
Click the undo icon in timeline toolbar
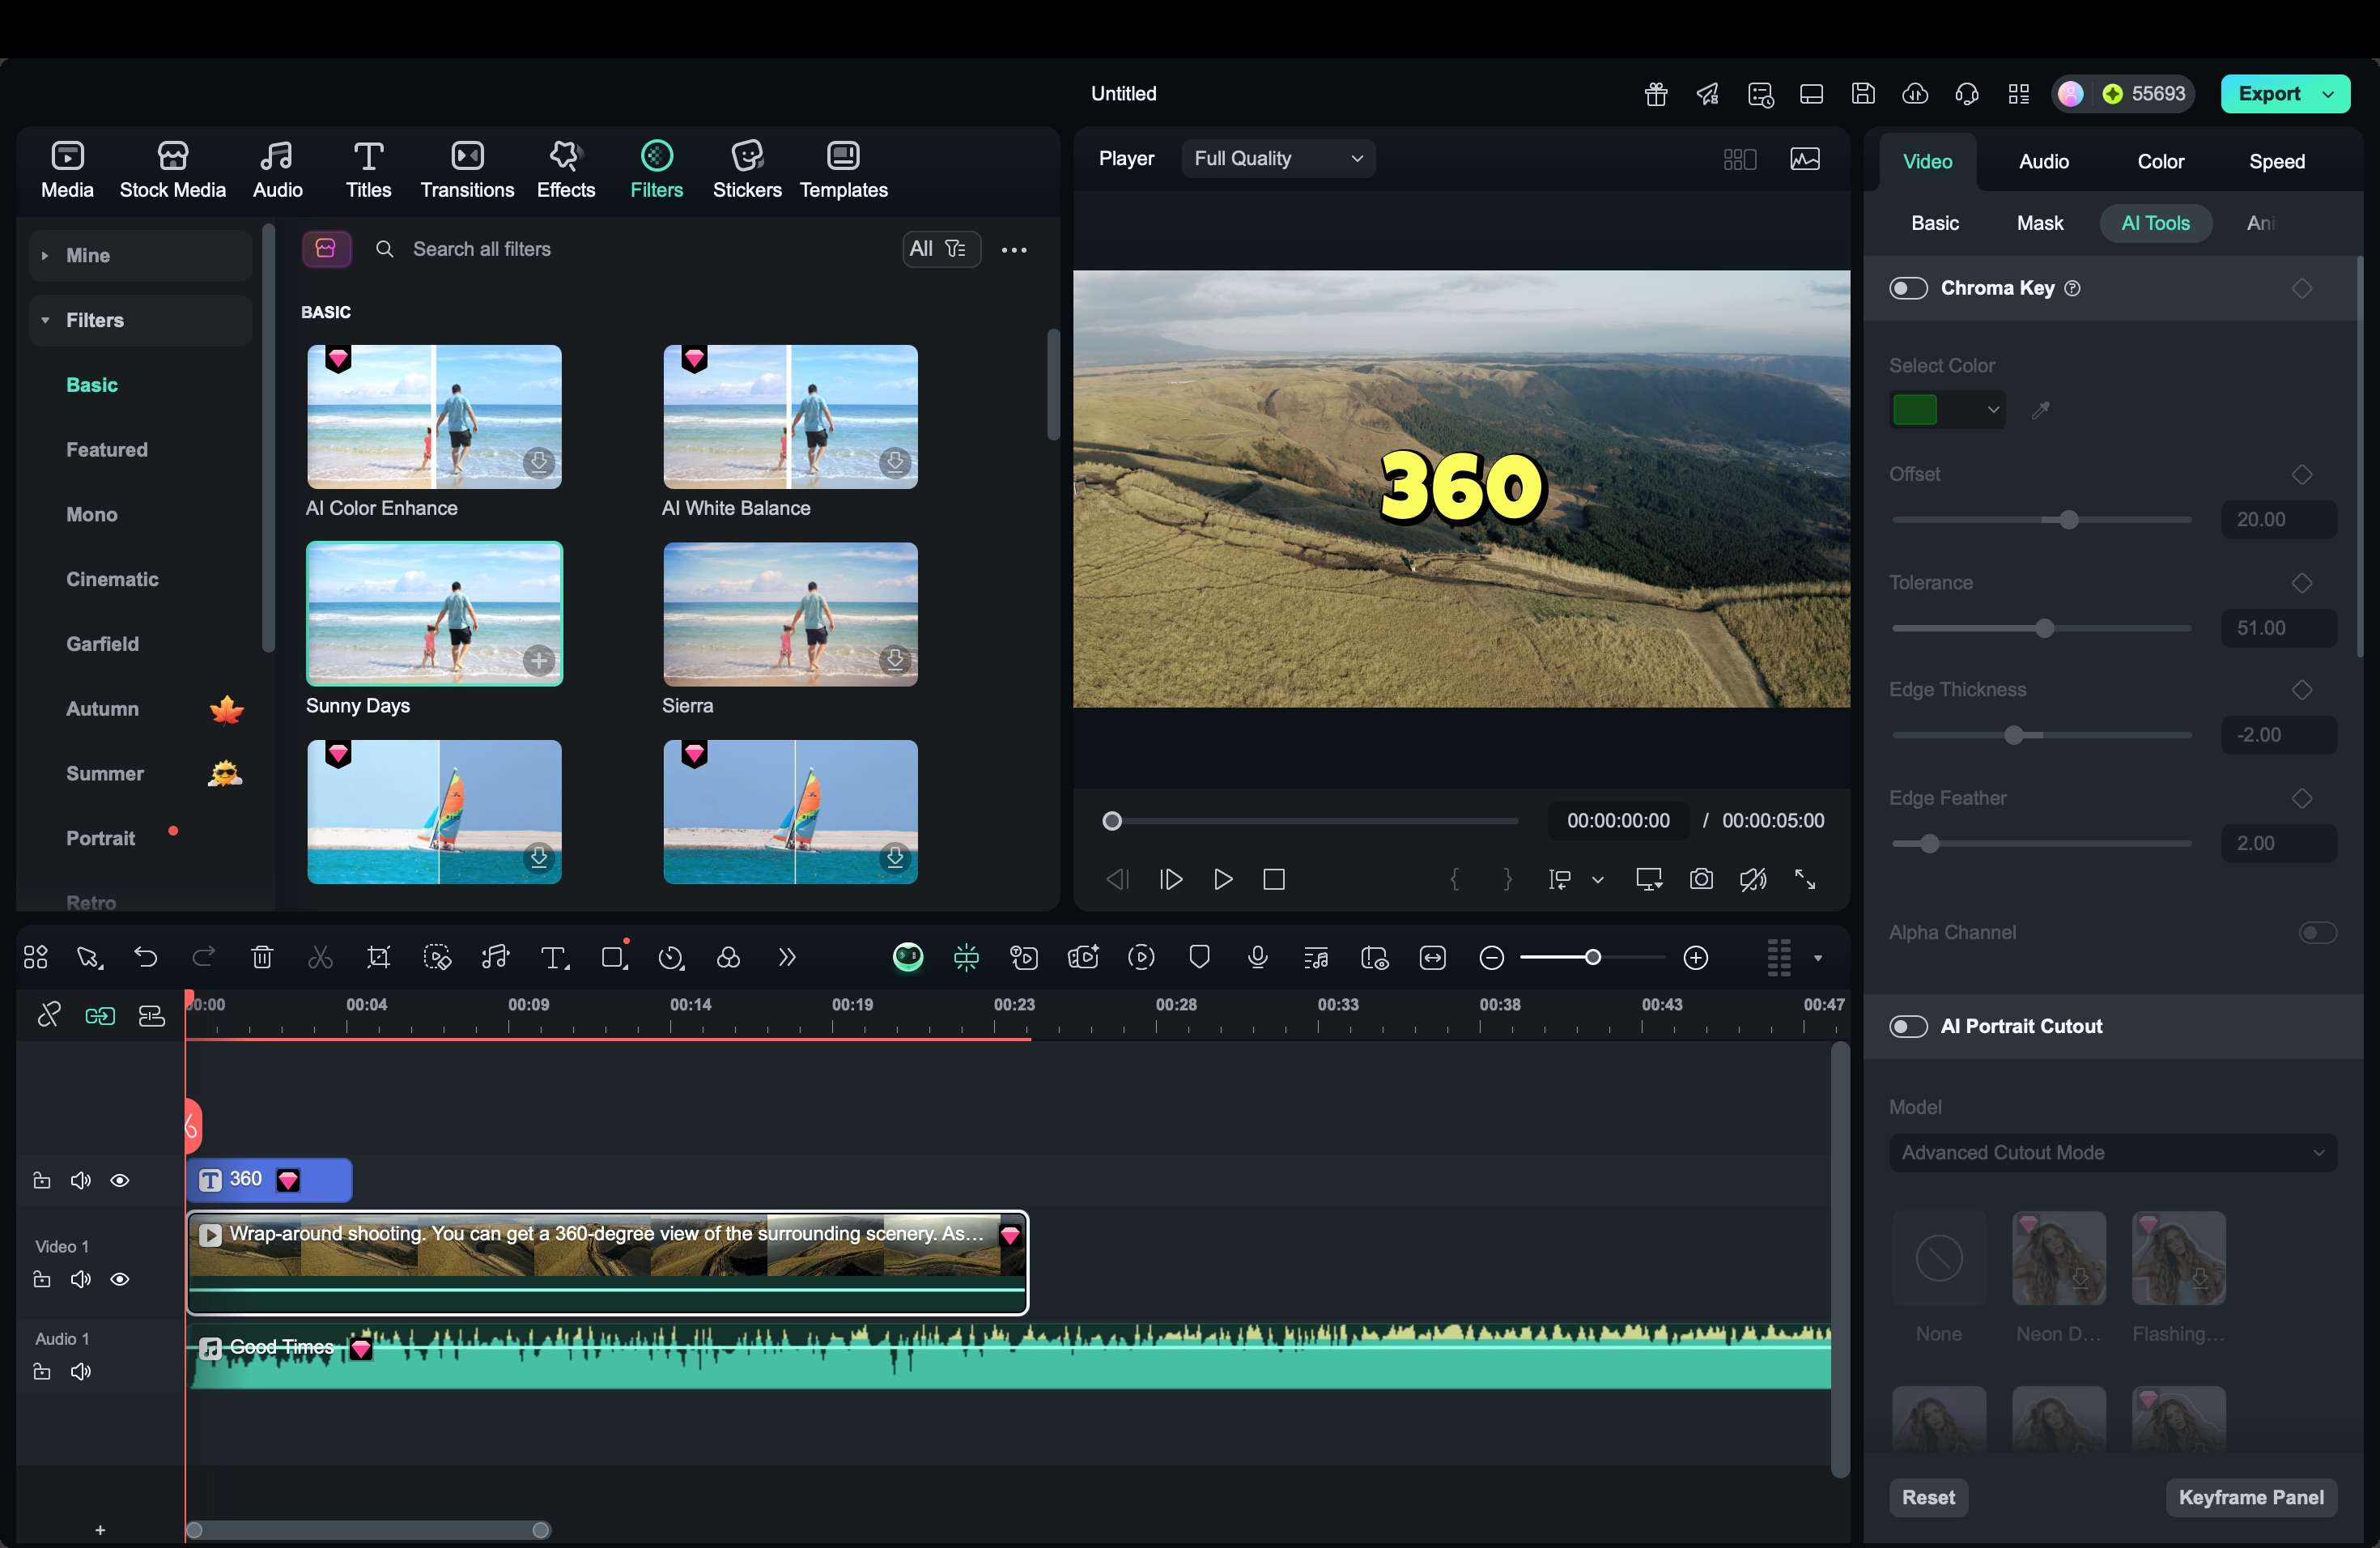[146, 957]
